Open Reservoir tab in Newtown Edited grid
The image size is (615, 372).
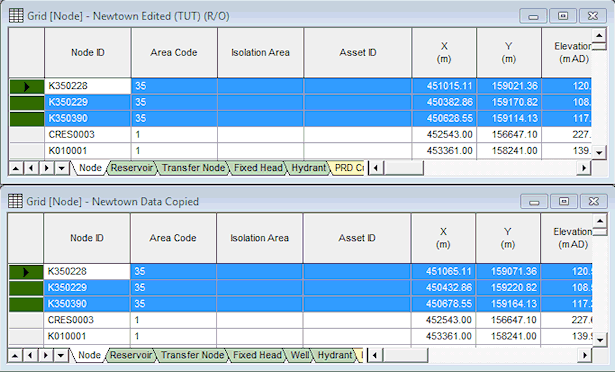(131, 168)
